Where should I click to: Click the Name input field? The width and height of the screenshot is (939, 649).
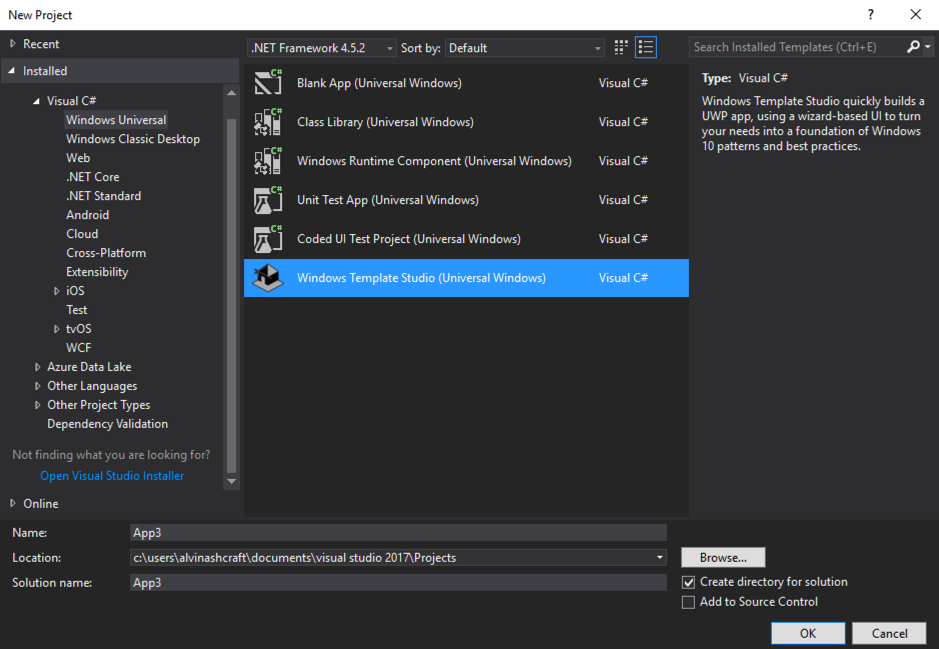pos(398,532)
